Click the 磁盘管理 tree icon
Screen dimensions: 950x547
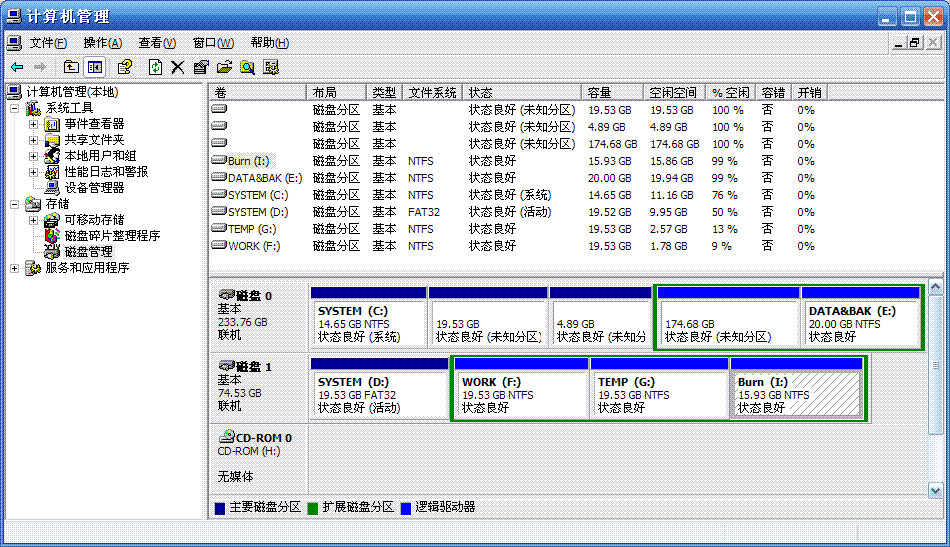pyautogui.click(x=53, y=251)
